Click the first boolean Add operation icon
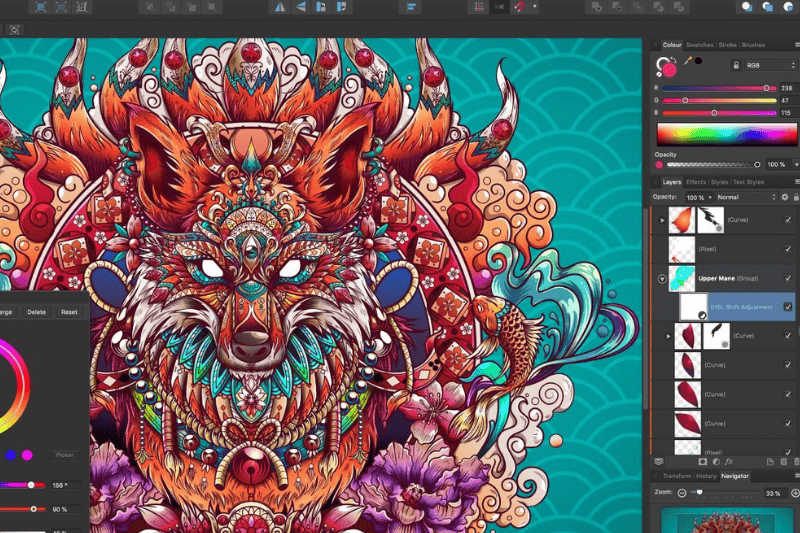This screenshot has width=800, height=533. [595, 7]
